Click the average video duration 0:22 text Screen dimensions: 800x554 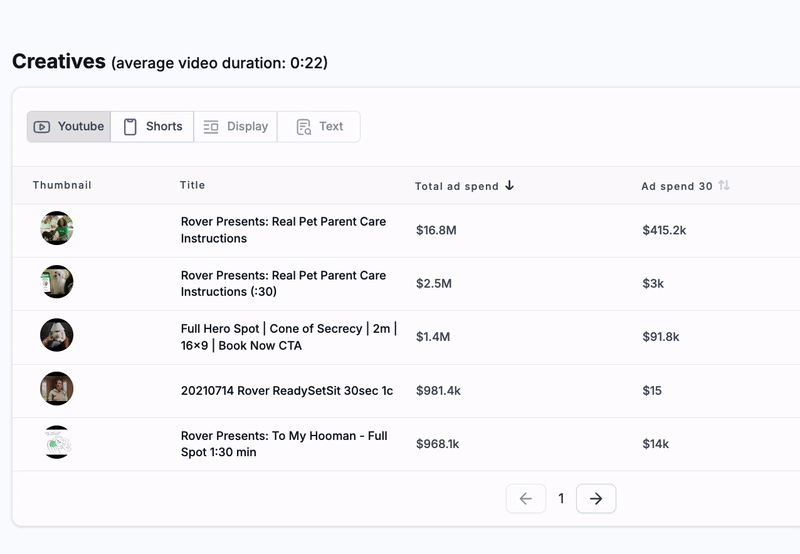219,63
